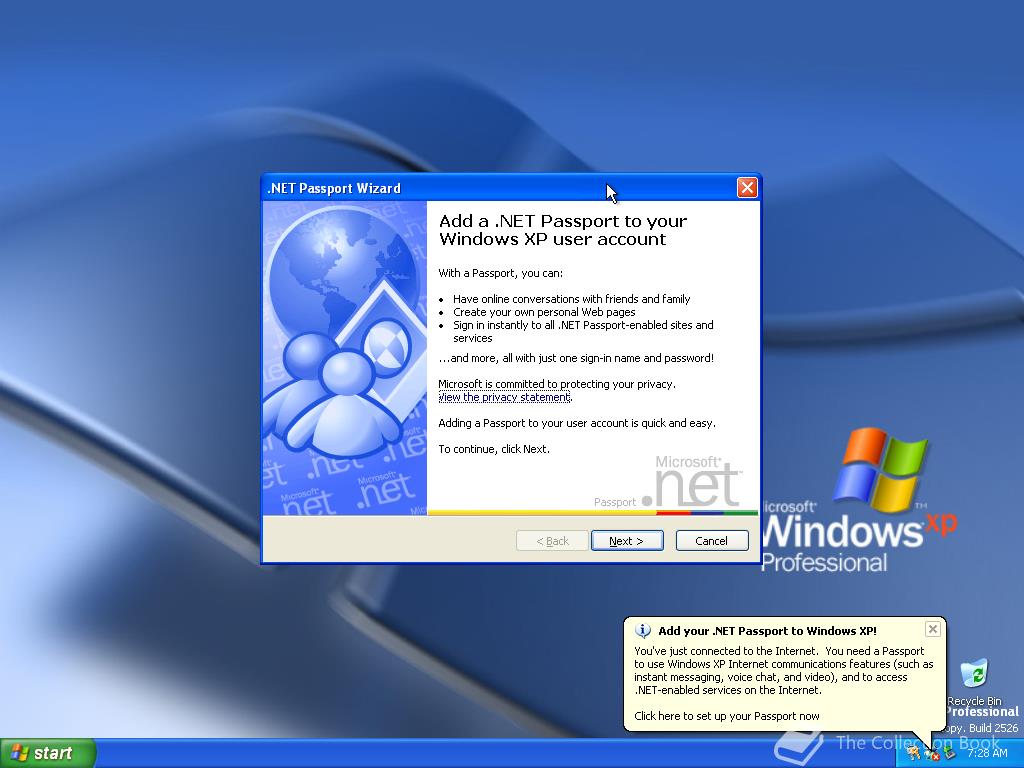Viewport: 1024px width, 768px height.
Task: Click the leftmost system tray icon
Action: (913, 753)
